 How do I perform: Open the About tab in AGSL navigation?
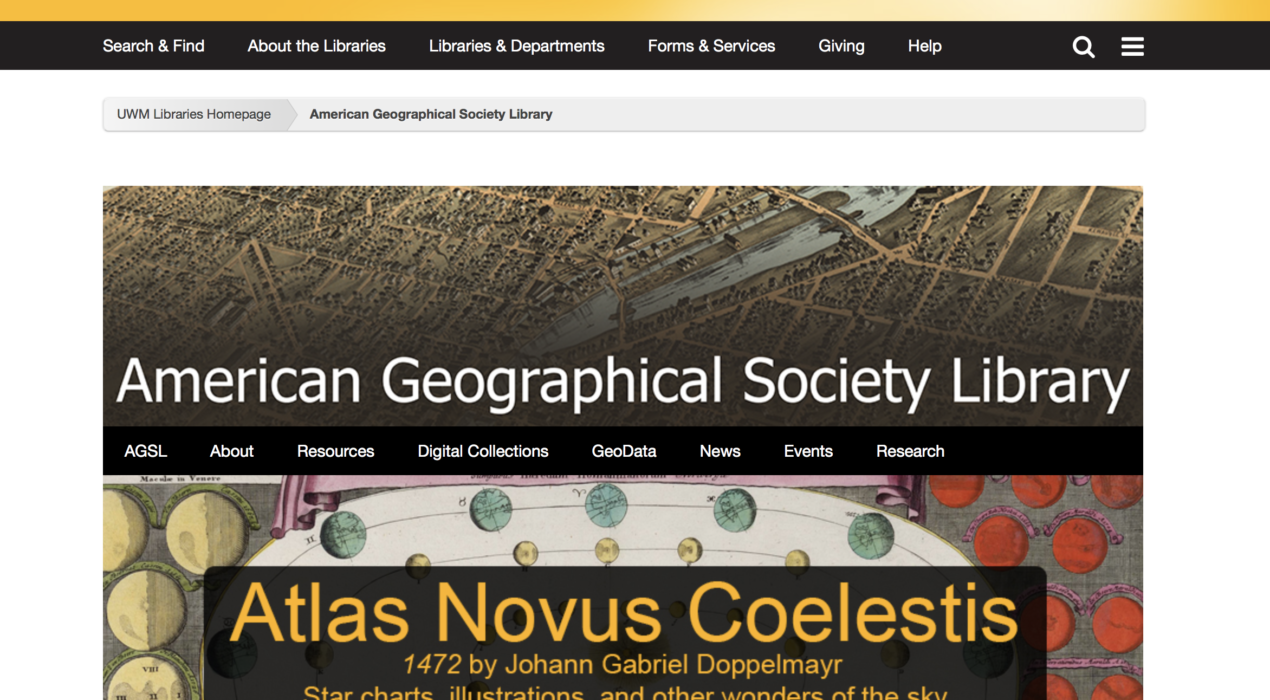click(232, 451)
